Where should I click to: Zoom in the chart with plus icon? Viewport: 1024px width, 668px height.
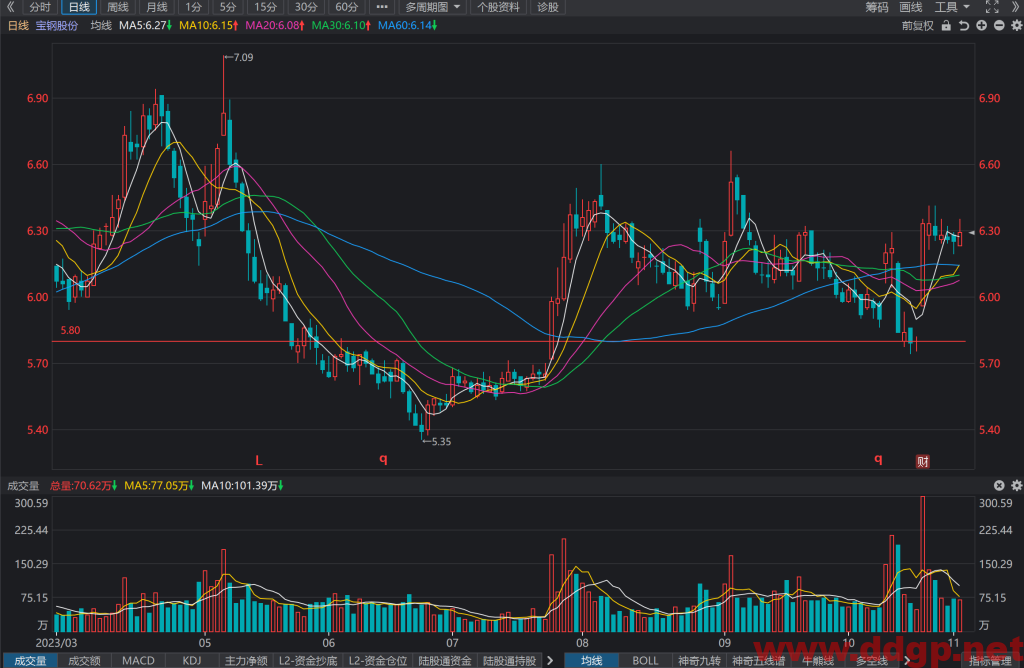point(982,25)
